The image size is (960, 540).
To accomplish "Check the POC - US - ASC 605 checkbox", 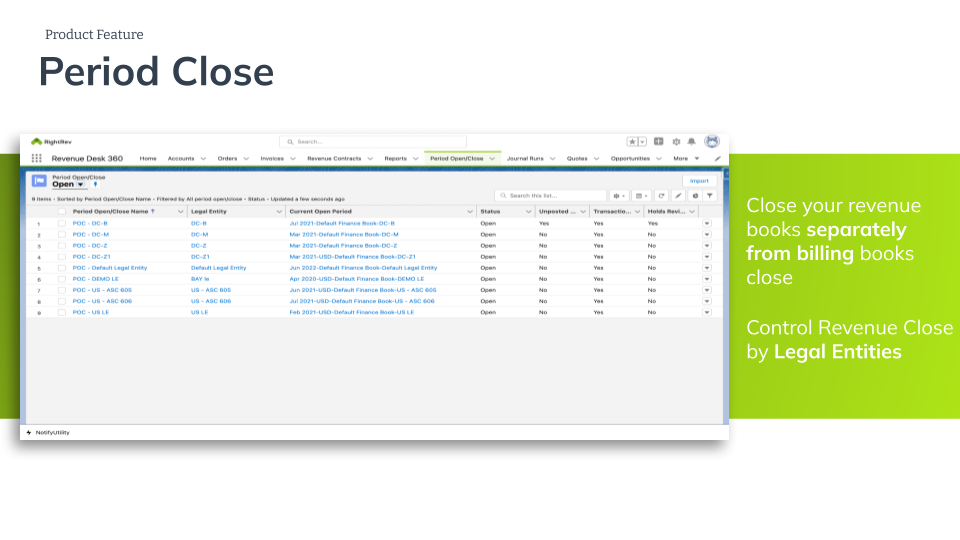I will pos(62,290).
